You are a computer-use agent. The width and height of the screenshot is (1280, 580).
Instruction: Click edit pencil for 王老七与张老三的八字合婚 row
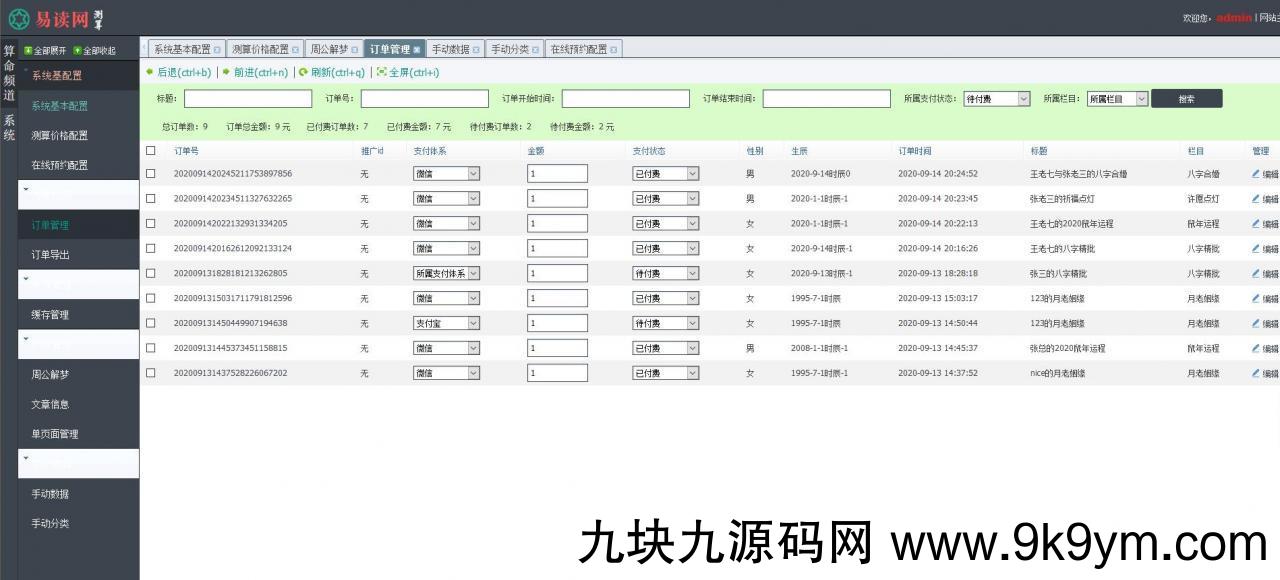(1256, 174)
